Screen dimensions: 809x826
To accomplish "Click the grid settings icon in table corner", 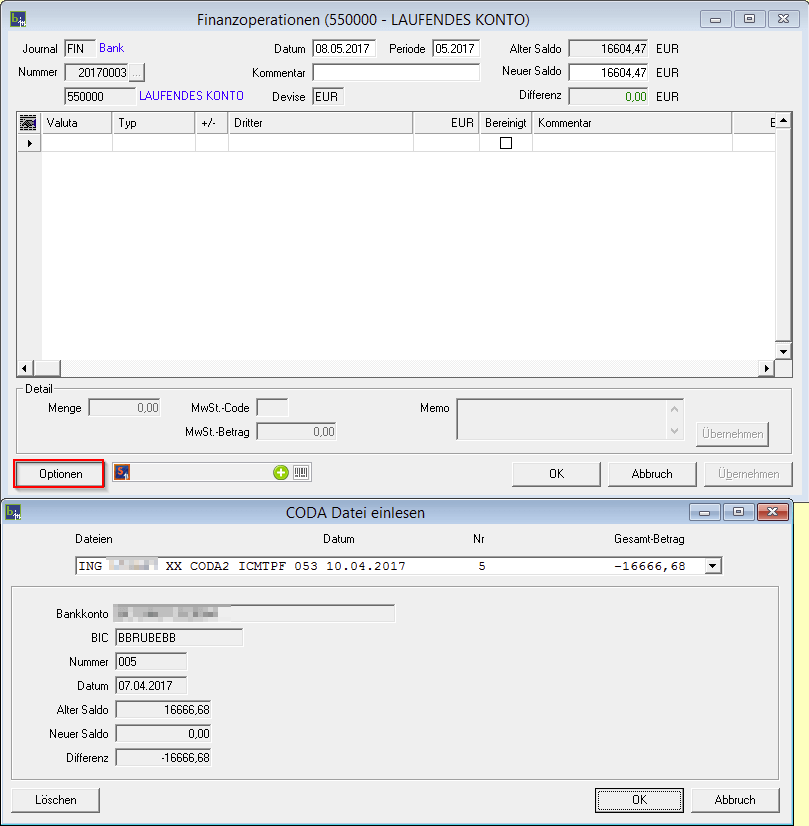I will pyautogui.click(x=28, y=123).
